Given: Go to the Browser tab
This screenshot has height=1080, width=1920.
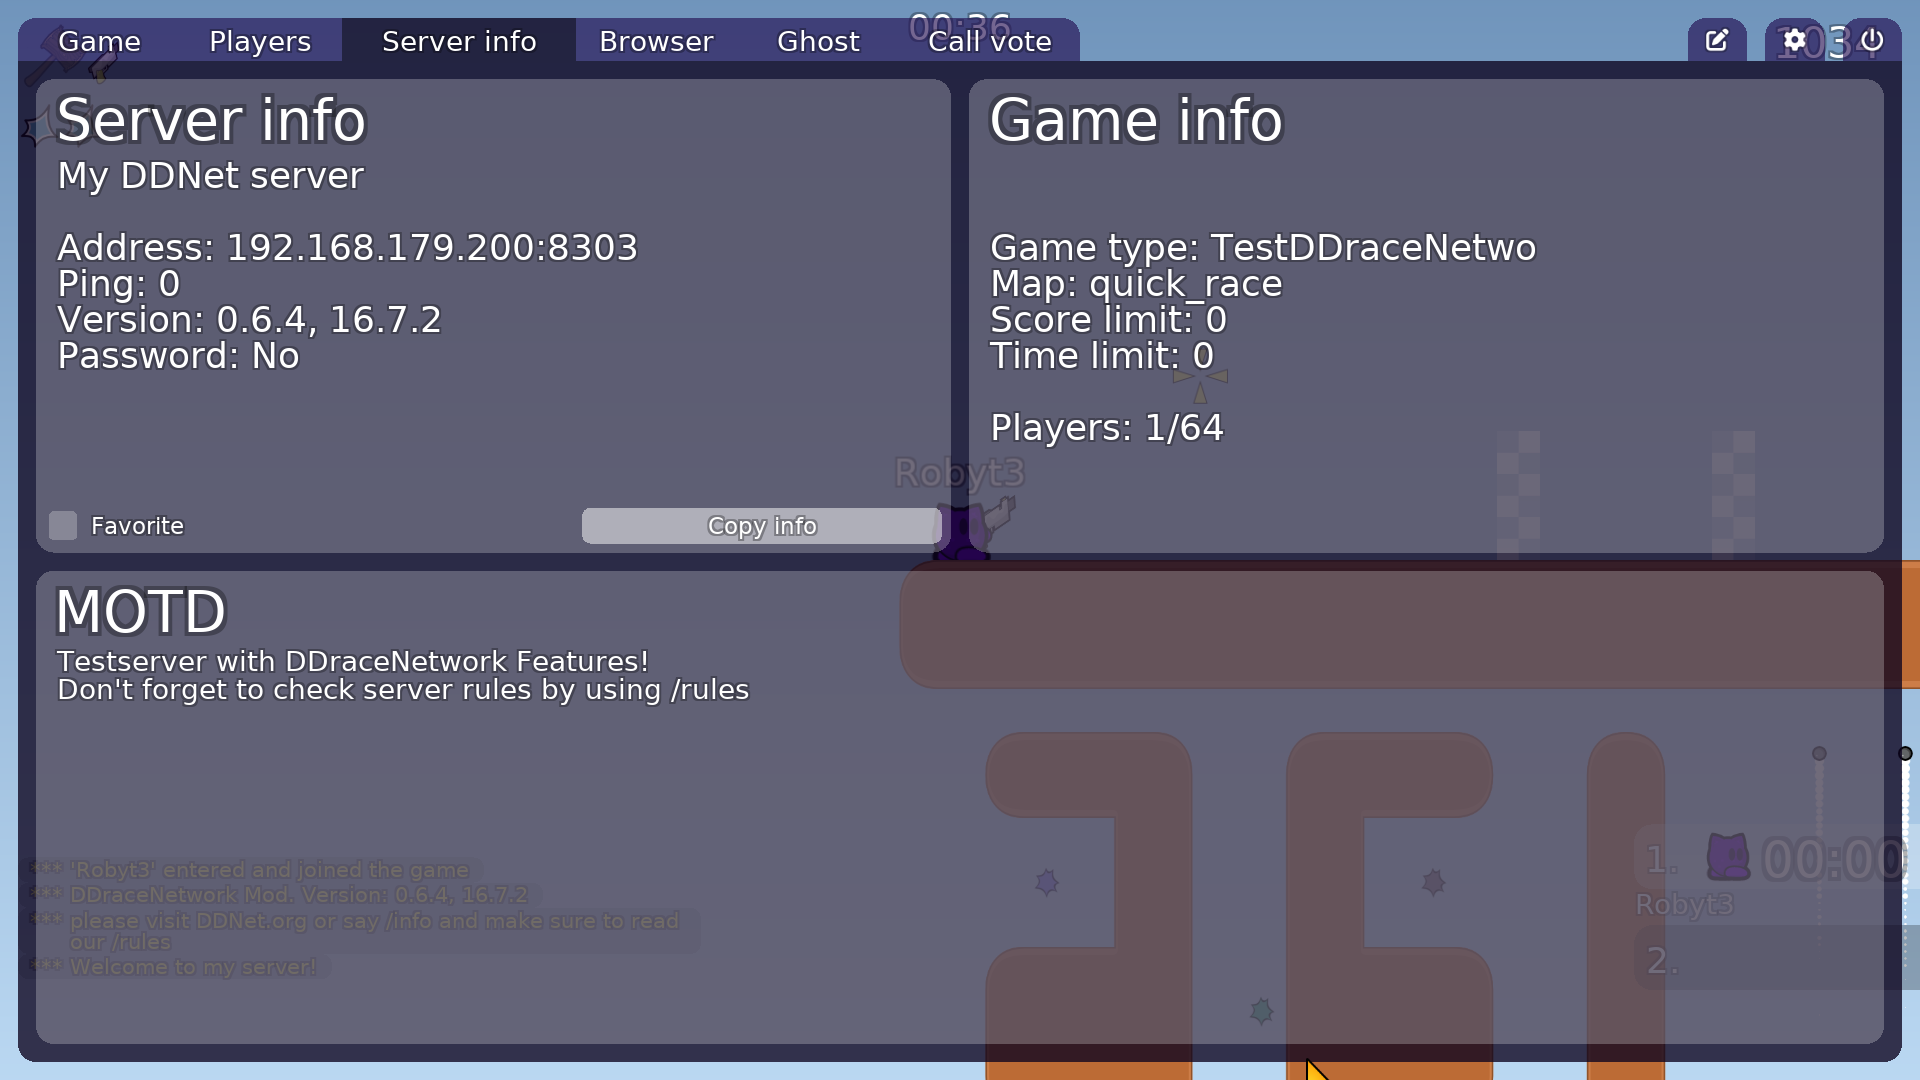Looking at the screenshot, I should (656, 41).
